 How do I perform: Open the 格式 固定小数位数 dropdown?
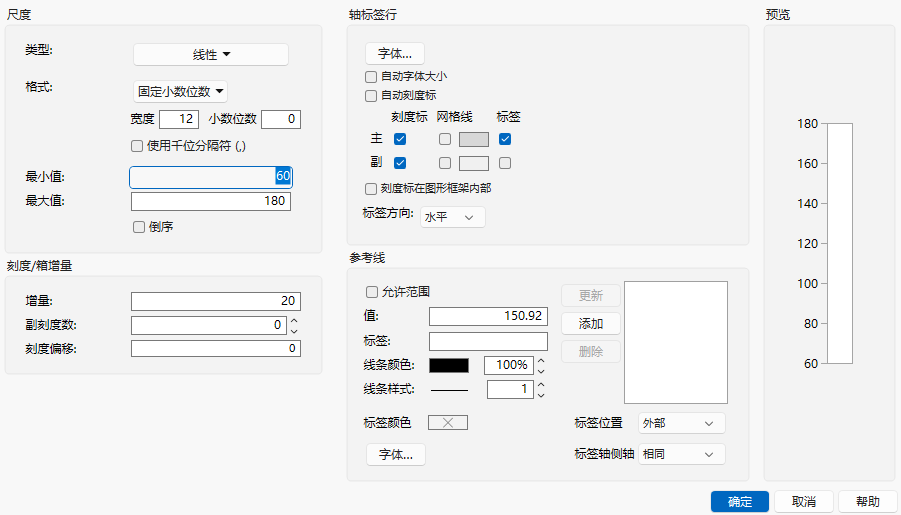tap(180, 91)
